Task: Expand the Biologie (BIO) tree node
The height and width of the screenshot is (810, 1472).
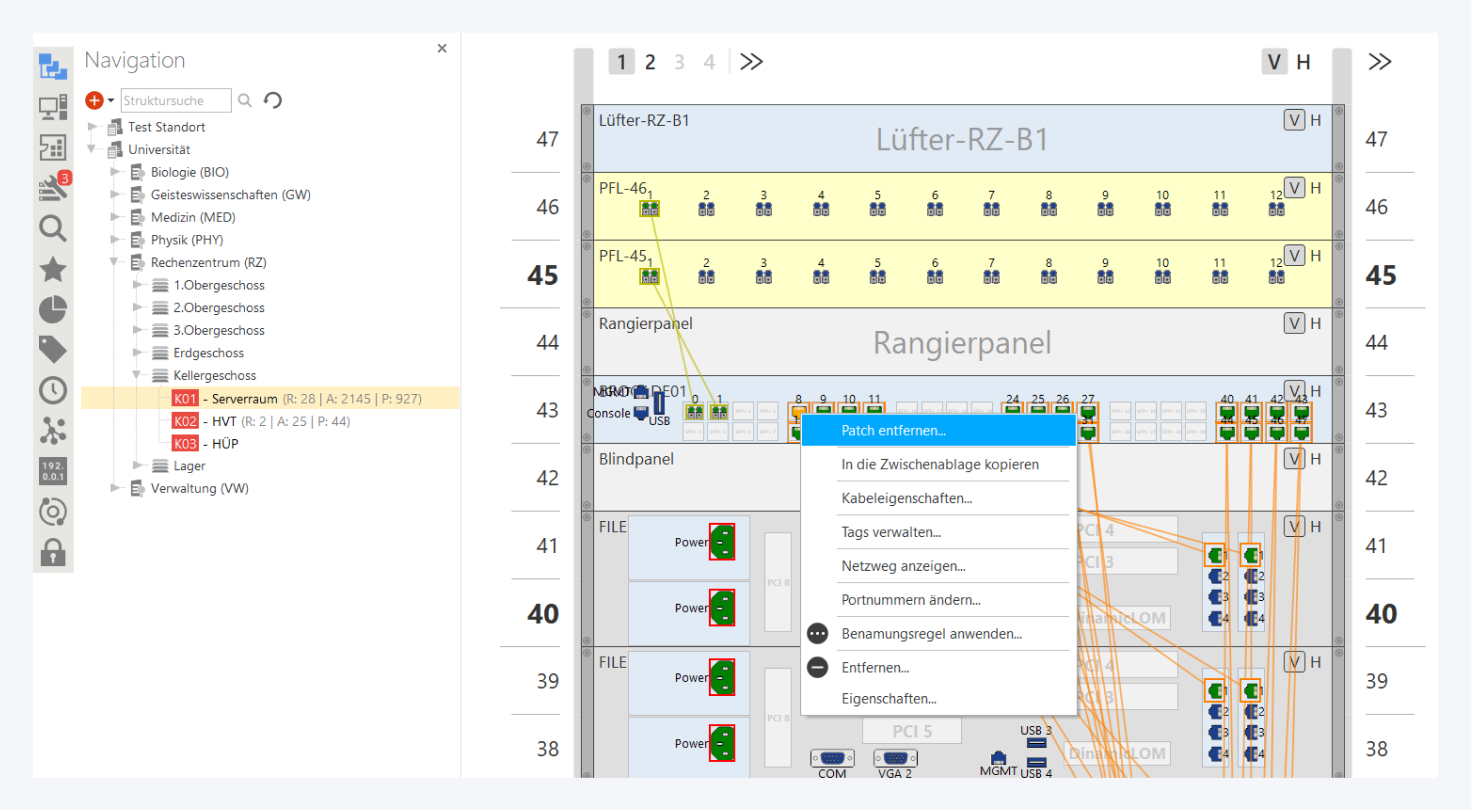Action: [x=116, y=172]
